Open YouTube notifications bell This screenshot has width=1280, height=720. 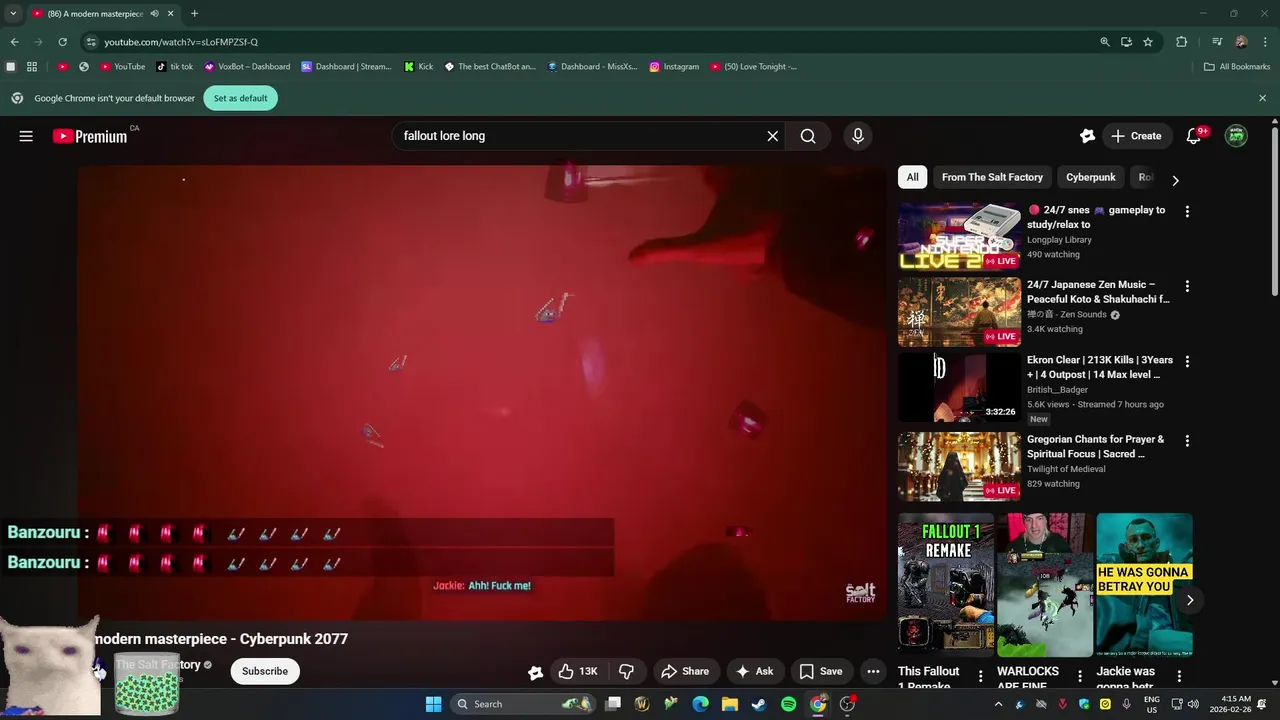(1193, 136)
